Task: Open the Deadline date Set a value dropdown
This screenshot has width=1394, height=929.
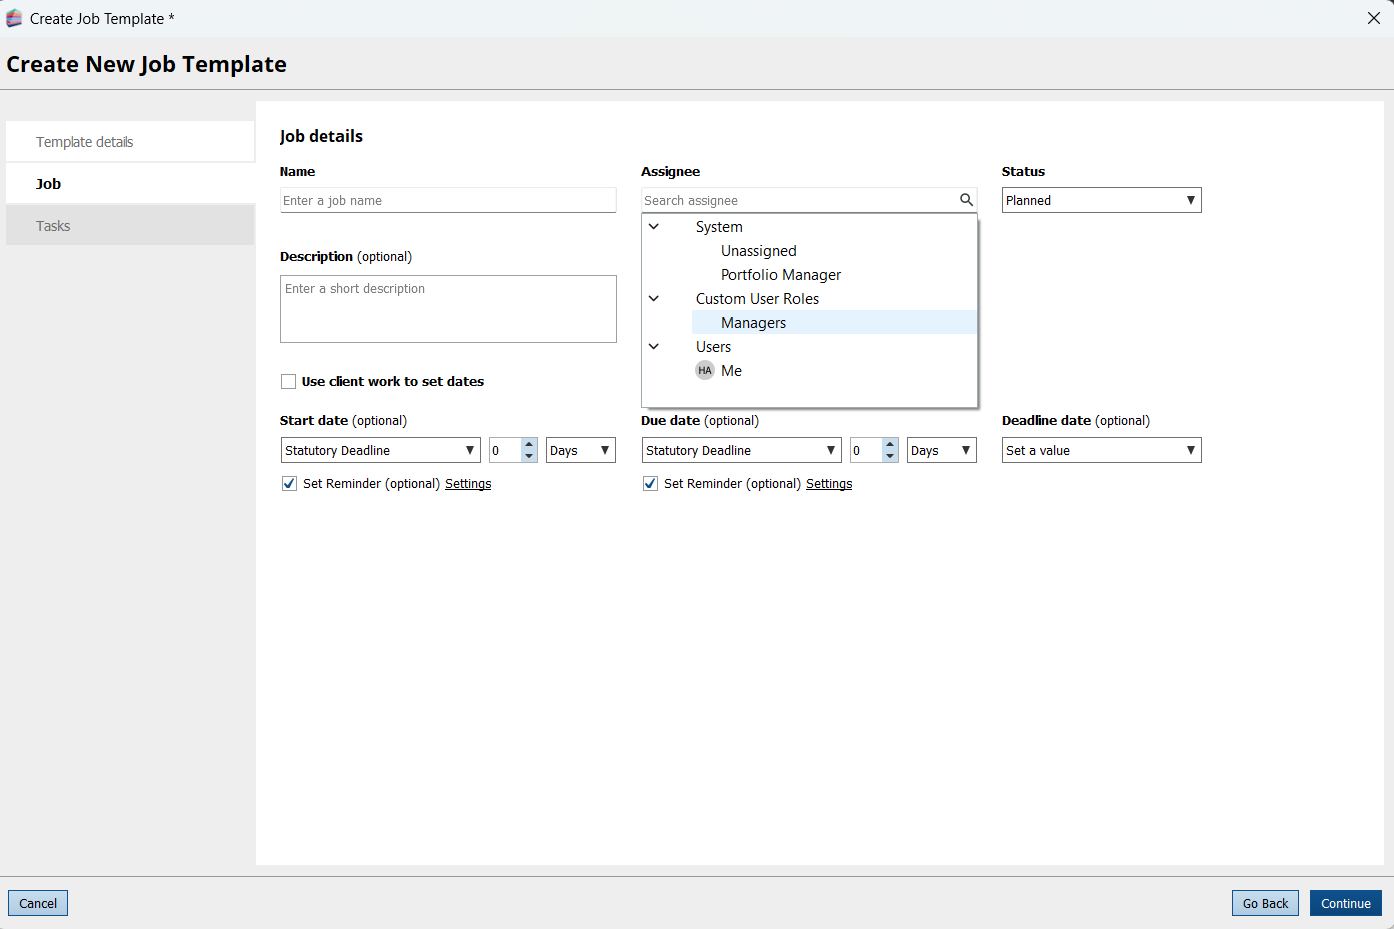Action: pos(1101,451)
